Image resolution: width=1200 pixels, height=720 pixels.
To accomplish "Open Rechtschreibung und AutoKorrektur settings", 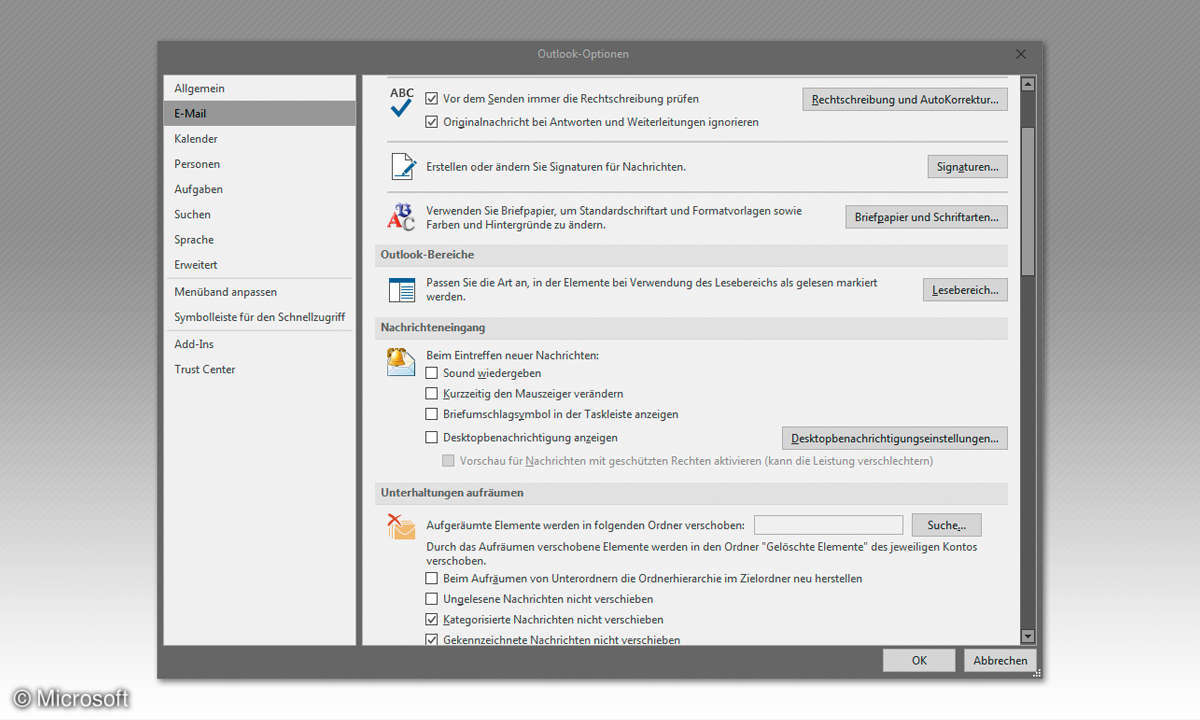I will (x=905, y=100).
